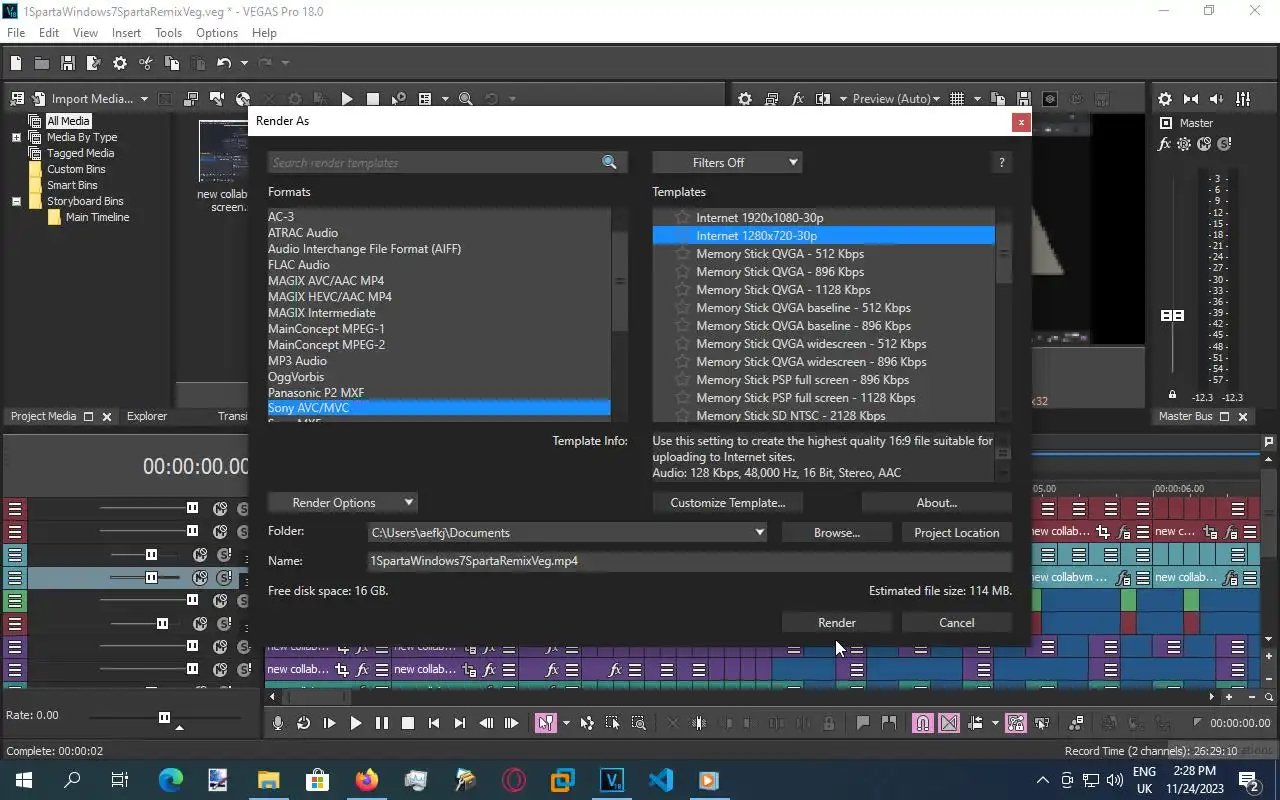Expand Render Options dropdown
1280x800 pixels.
[342, 502]
